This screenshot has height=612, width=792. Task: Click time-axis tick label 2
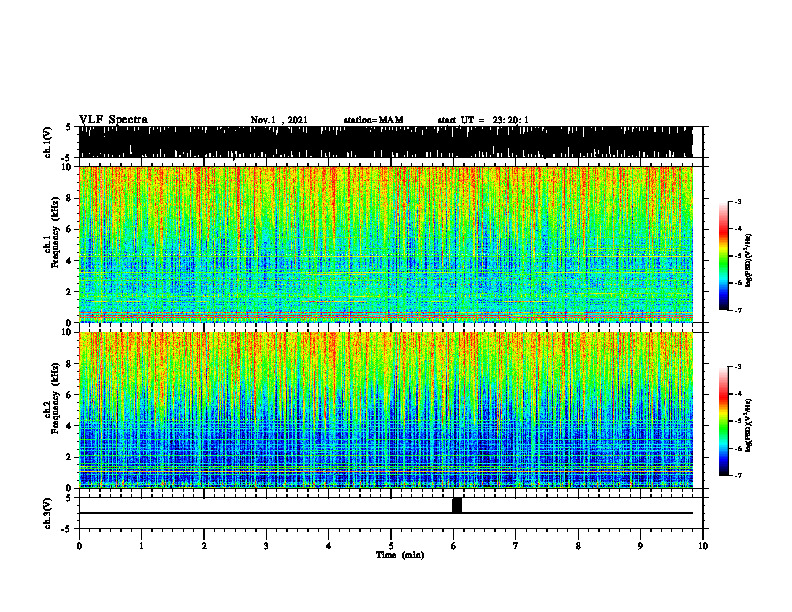click(204, 546)
